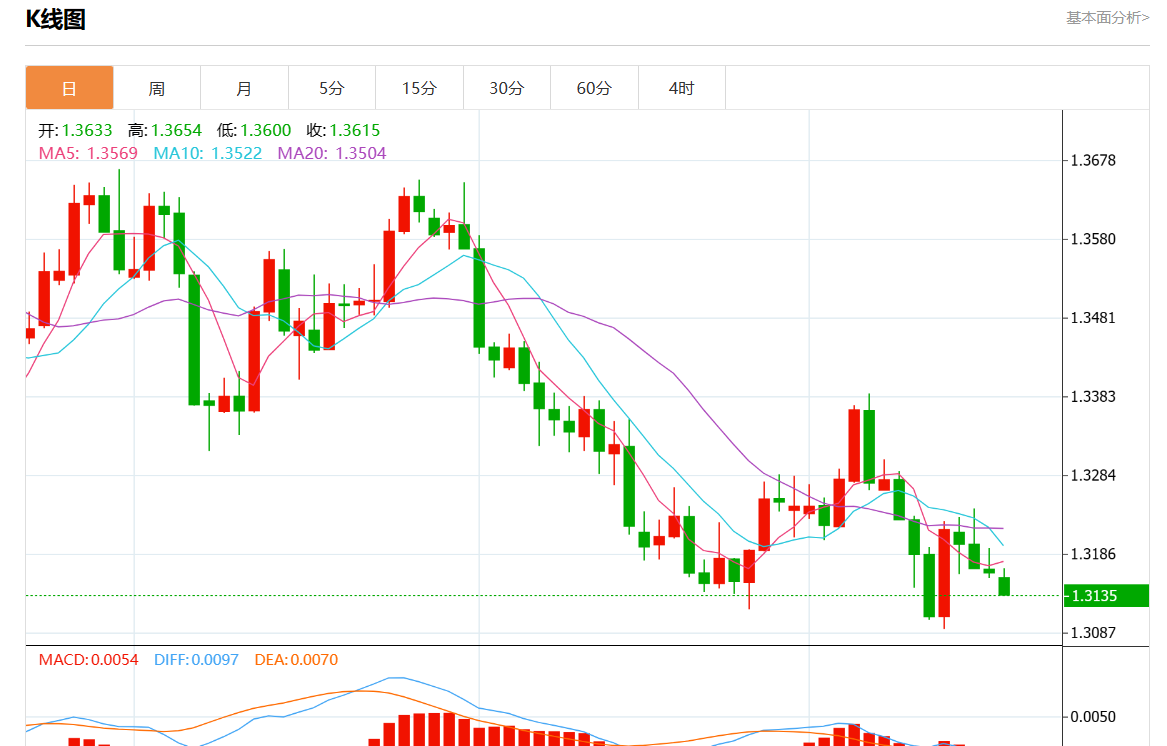Open the 30分 interval tab
The width and height of the screenshot is (1167, 746).
(x=507, y=88)
